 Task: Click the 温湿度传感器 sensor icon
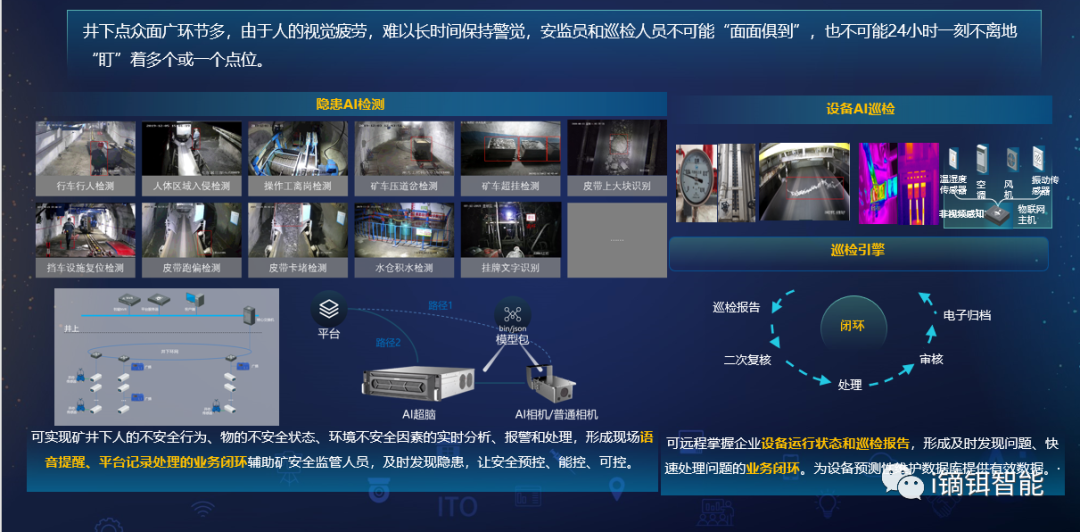point(951,160)
